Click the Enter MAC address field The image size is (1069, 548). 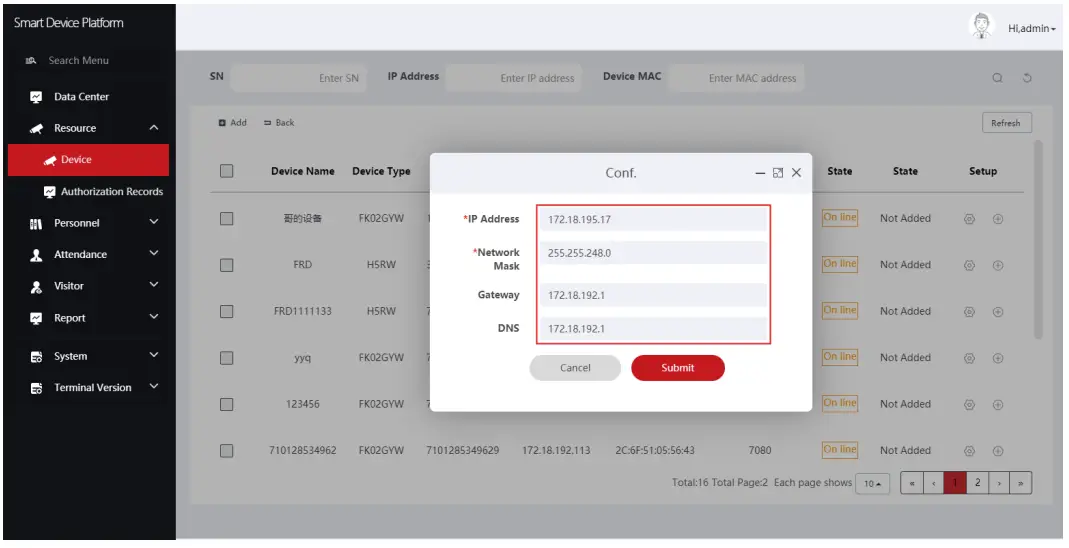tap(736, 78)
